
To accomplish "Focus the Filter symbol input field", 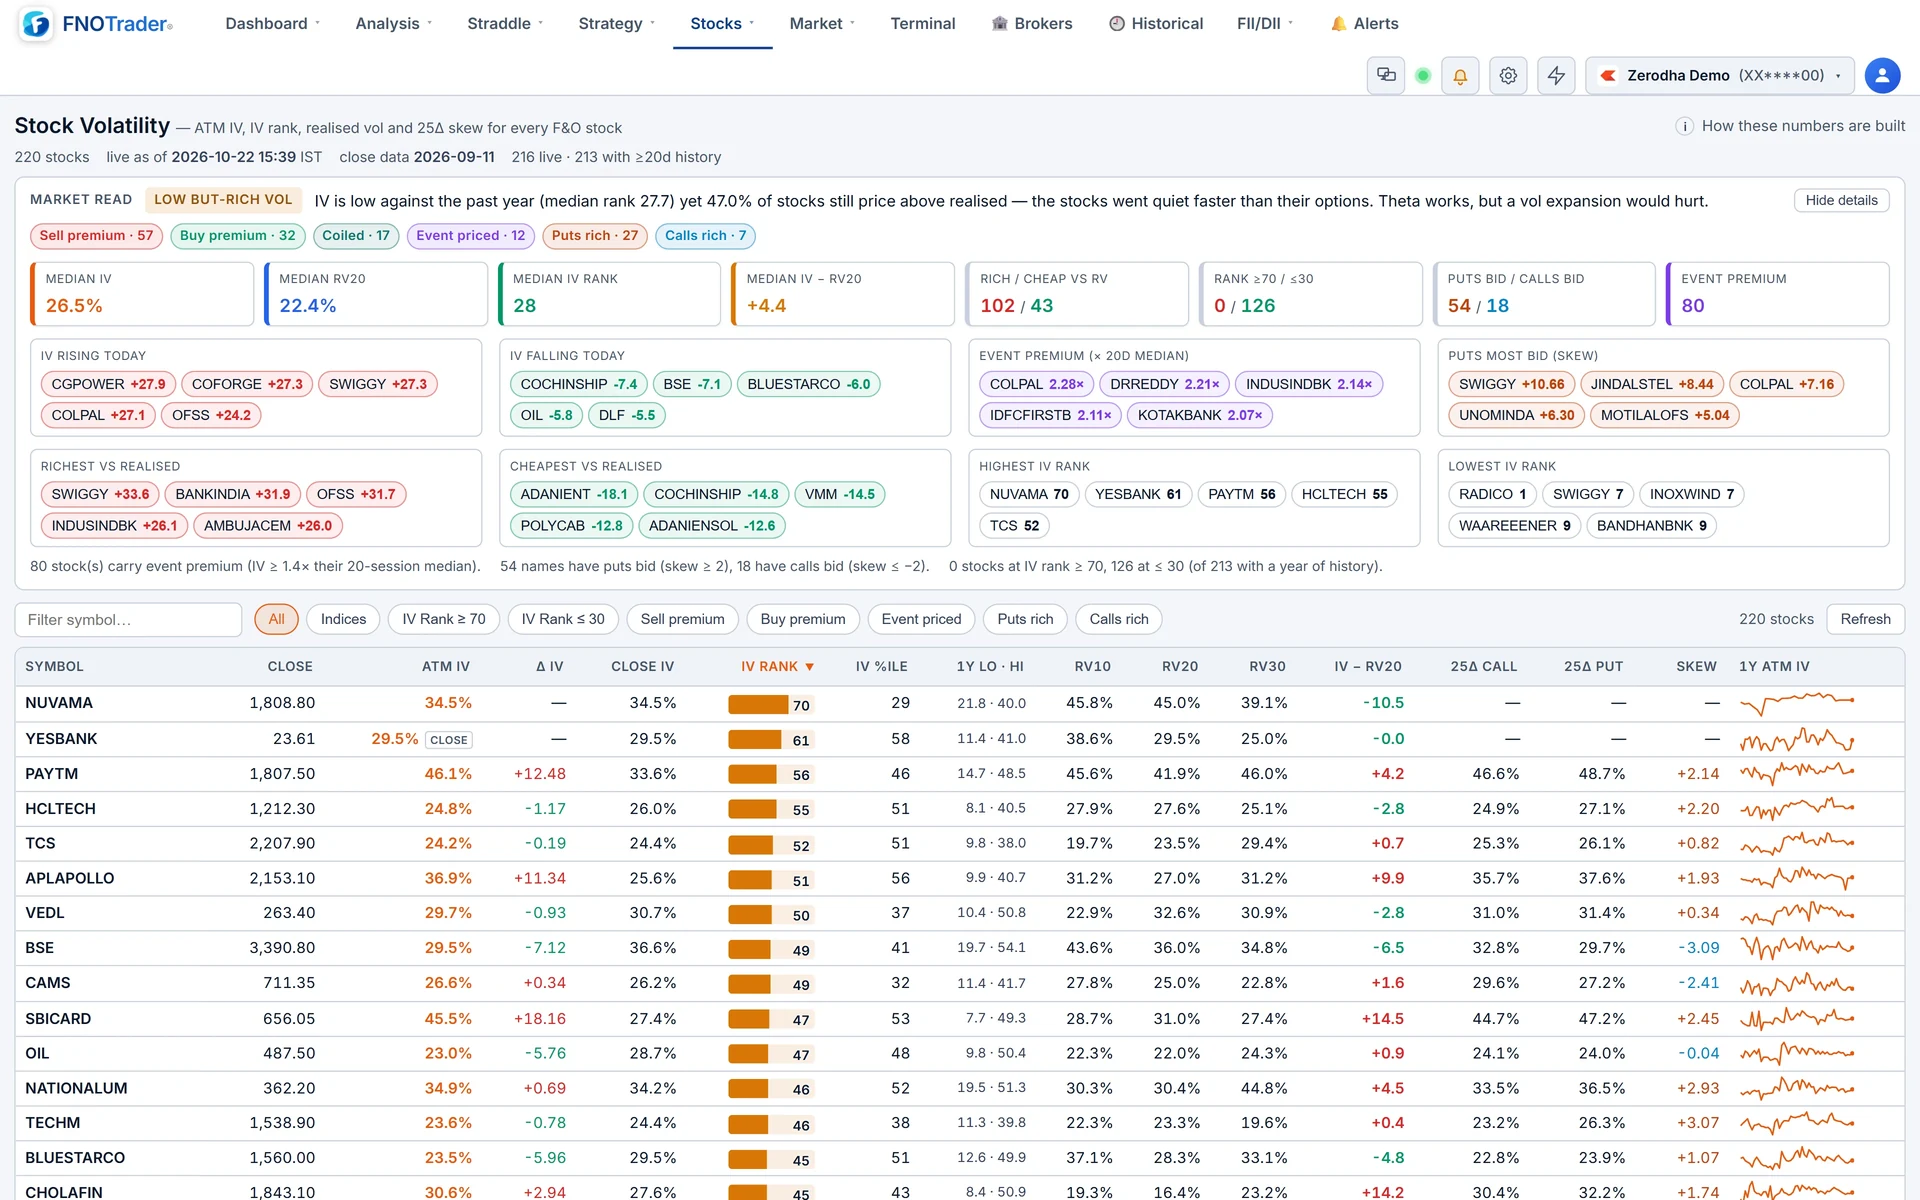I will tap(128, 619).
